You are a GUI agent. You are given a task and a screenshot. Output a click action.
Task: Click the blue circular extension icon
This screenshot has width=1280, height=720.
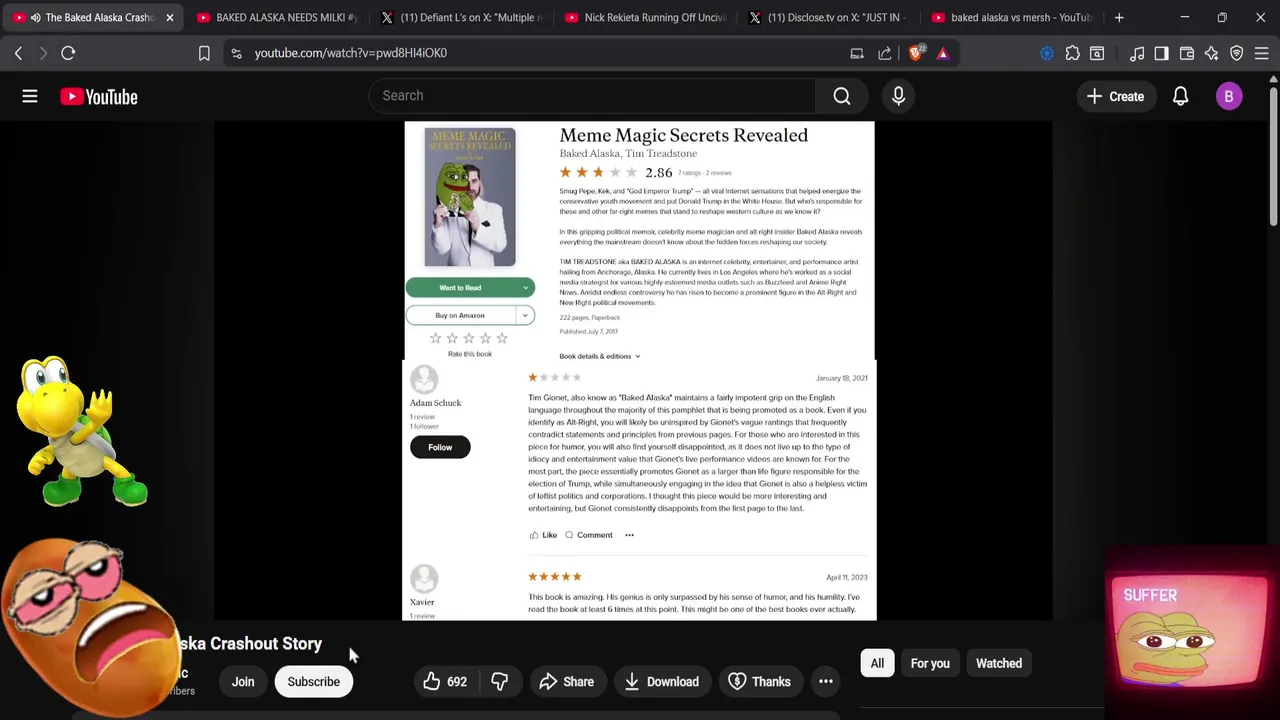pyautogui.click(x=1047, y=53)
